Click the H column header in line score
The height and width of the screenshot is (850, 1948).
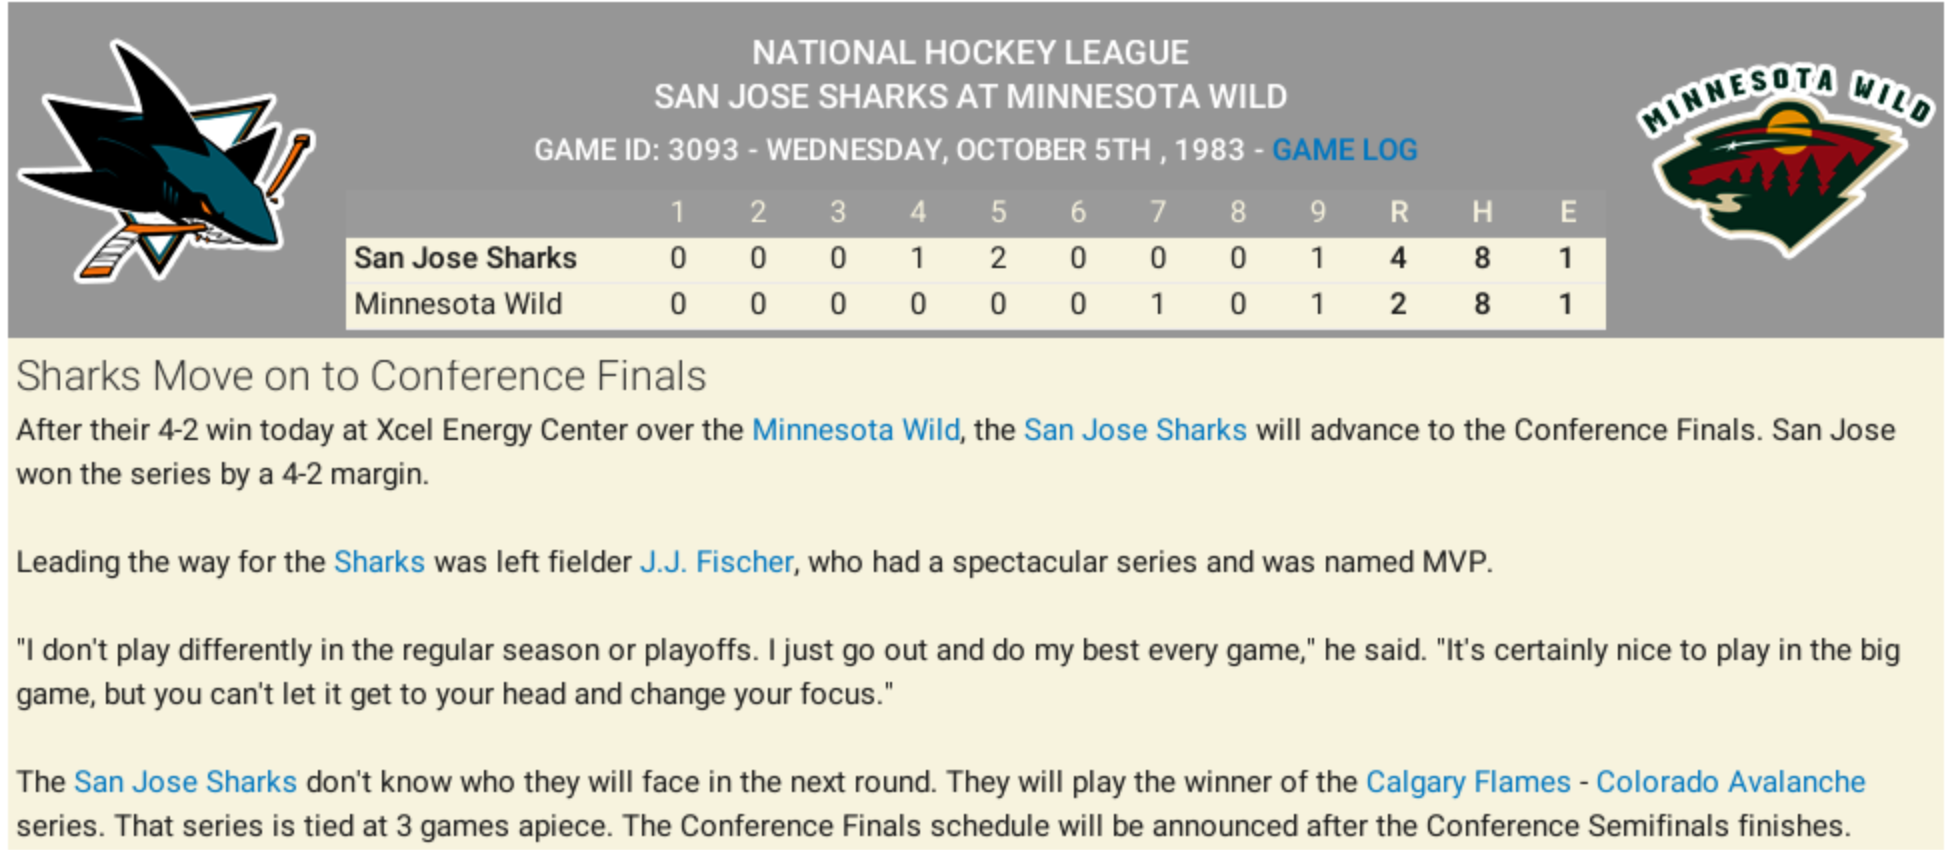(1482, 212)
